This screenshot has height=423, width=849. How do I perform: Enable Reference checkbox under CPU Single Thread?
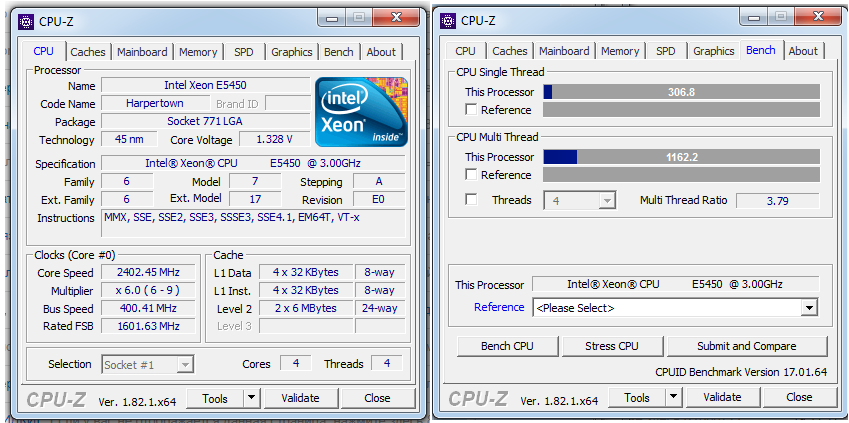(x=471, y=110)
